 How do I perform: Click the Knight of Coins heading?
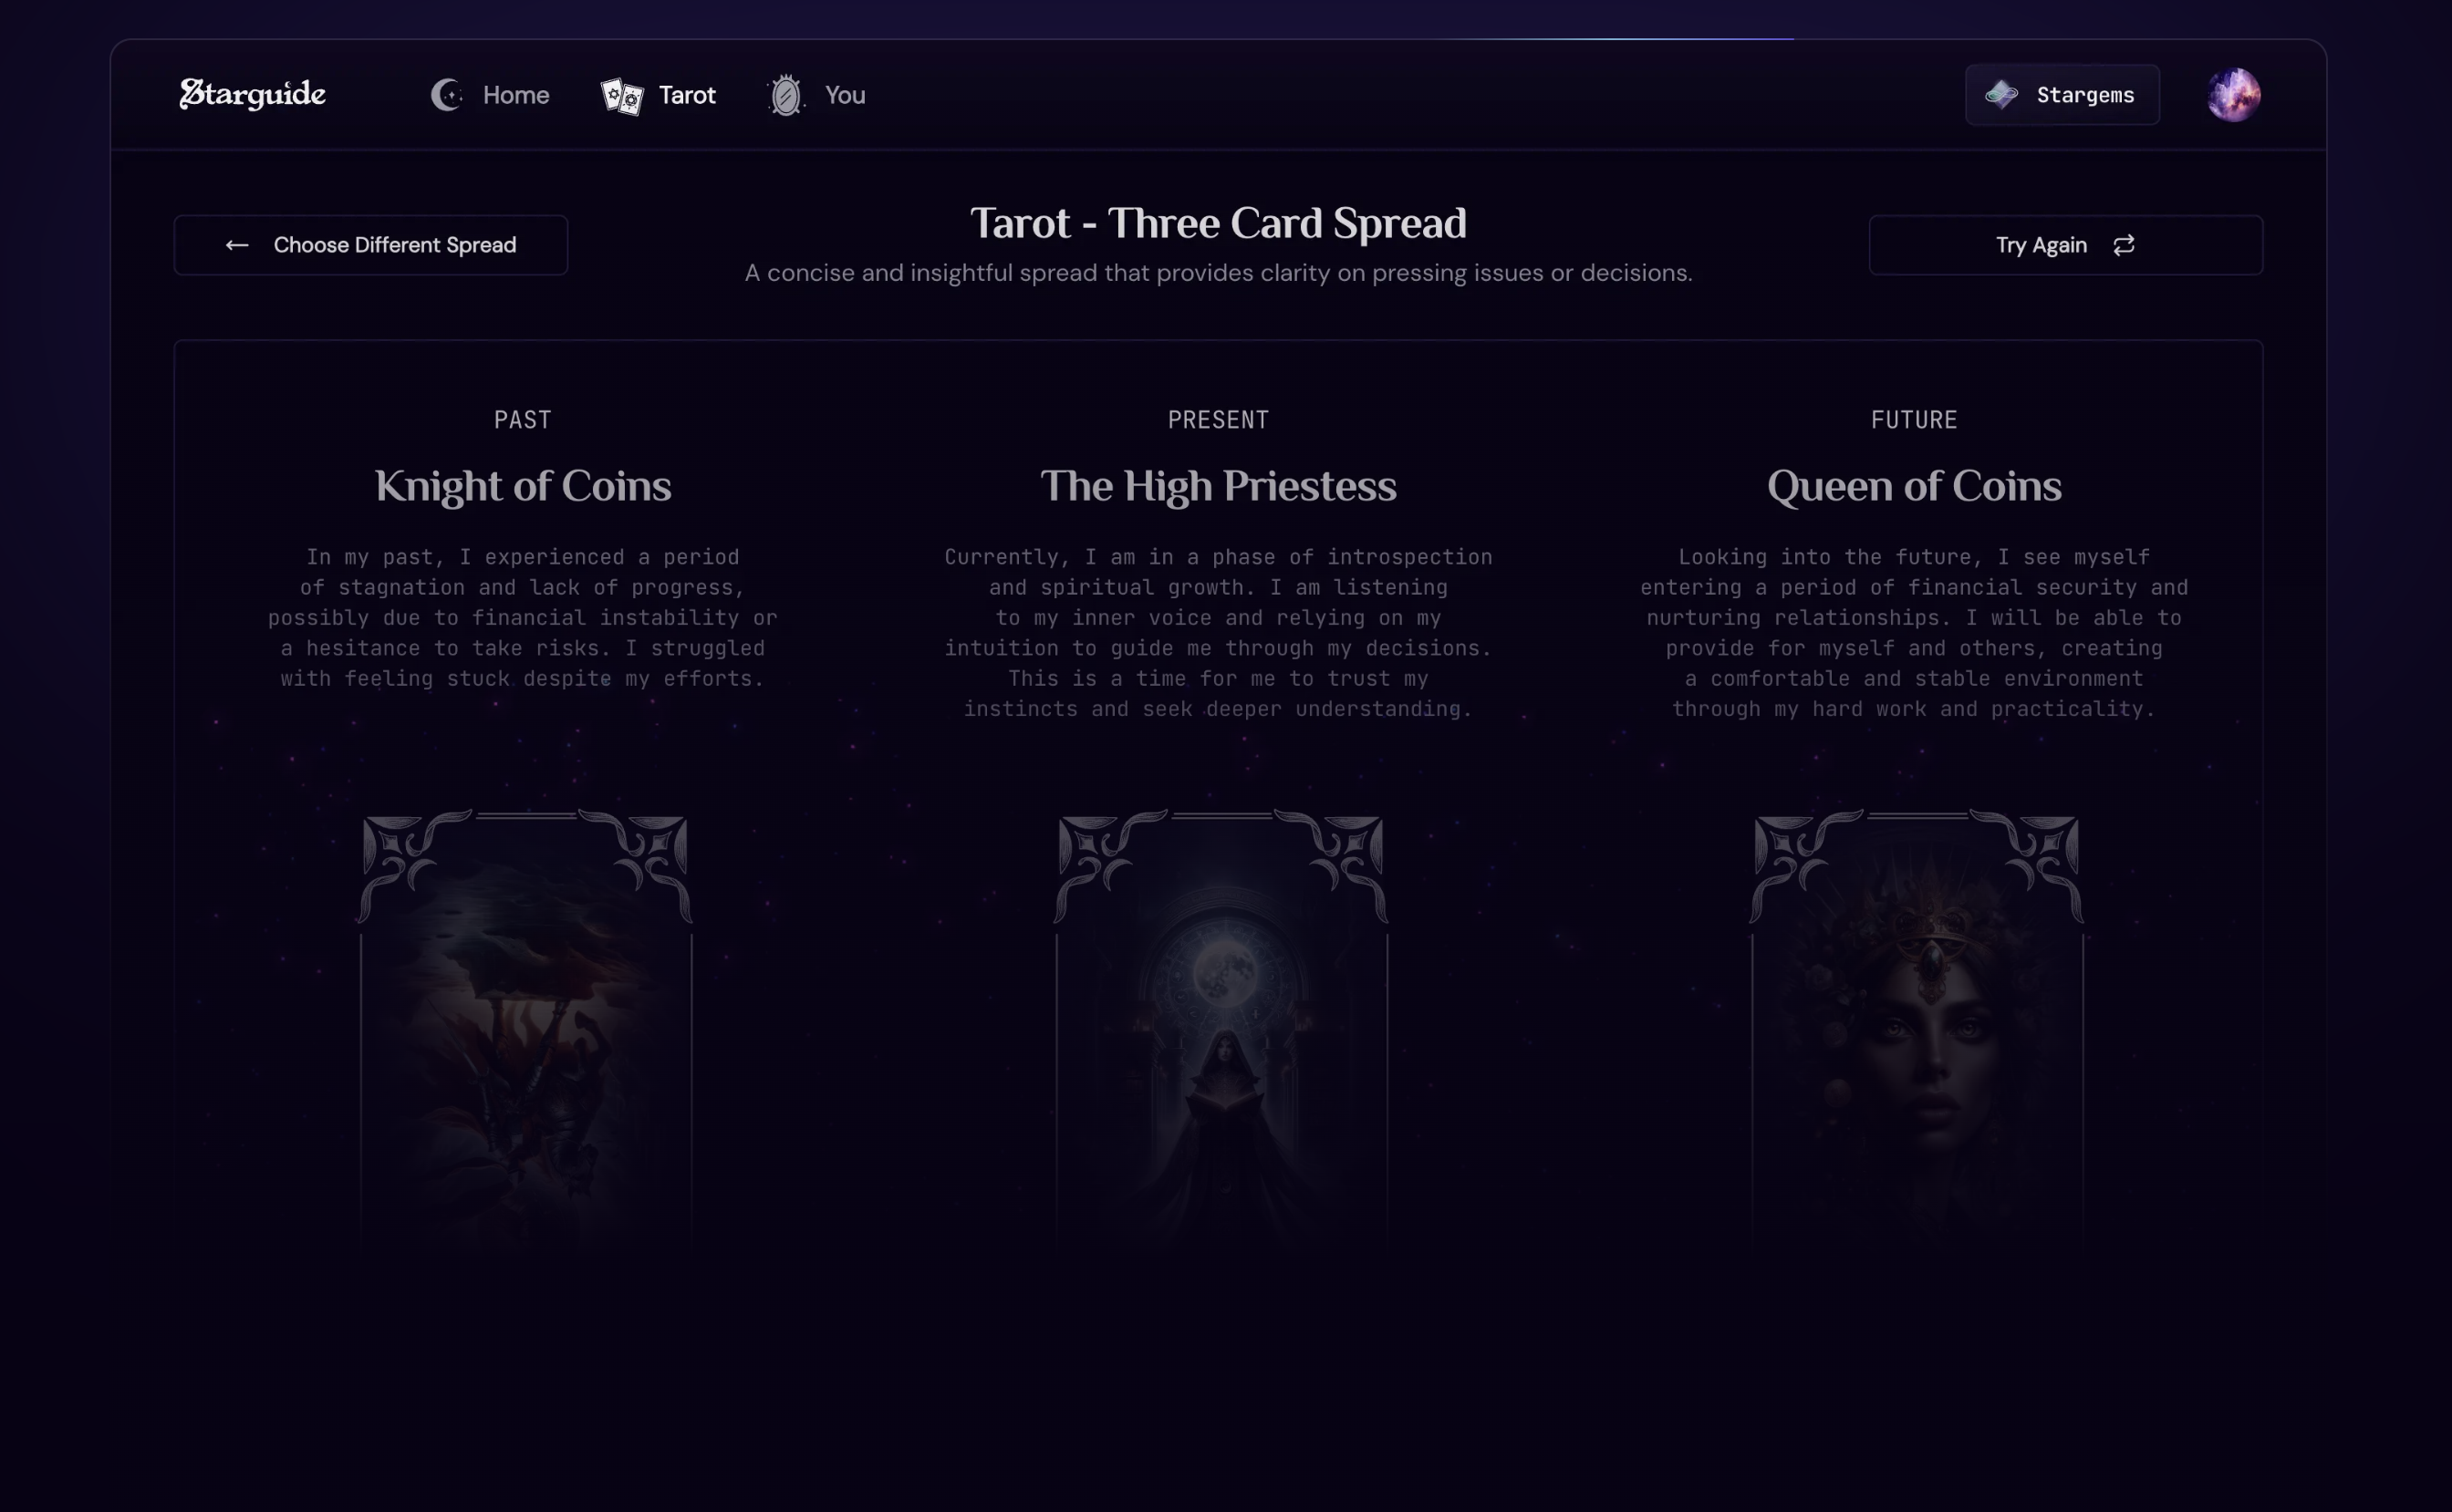pyautogui.click(x=523, y=486)
